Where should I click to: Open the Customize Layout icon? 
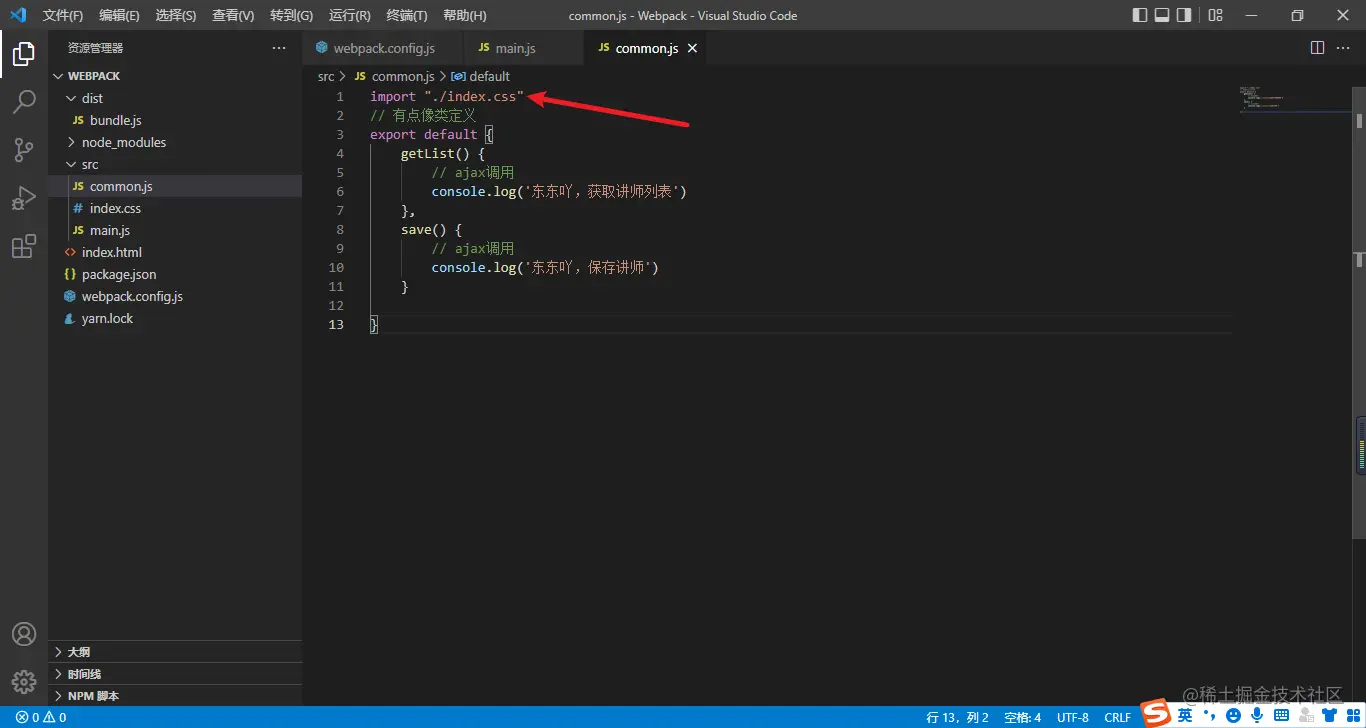pos(1215,15)
